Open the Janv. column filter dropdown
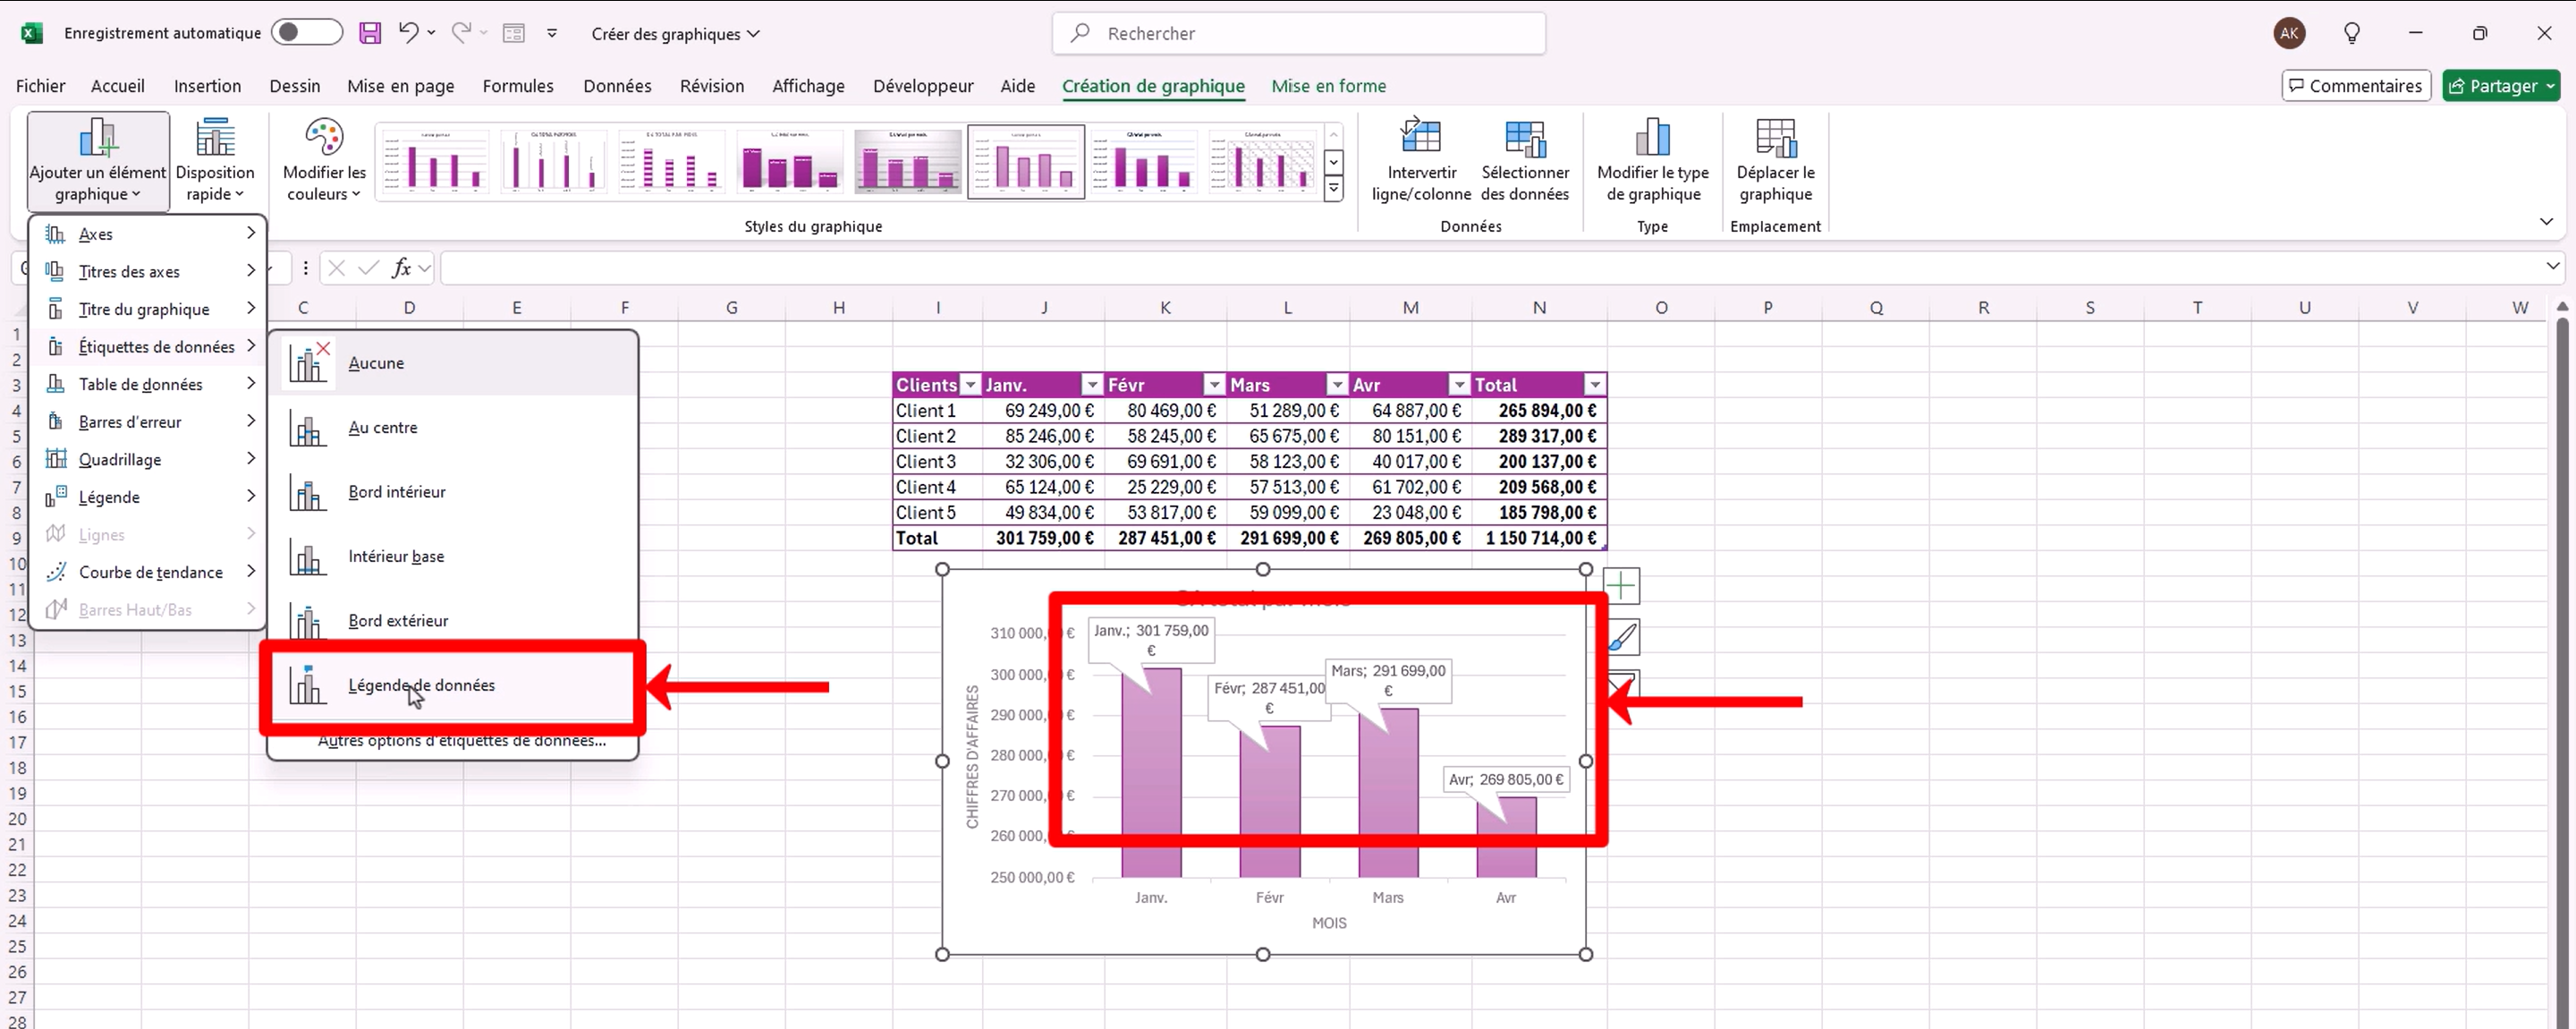Screen dimensions: 2576x1029 point(1091,385)
